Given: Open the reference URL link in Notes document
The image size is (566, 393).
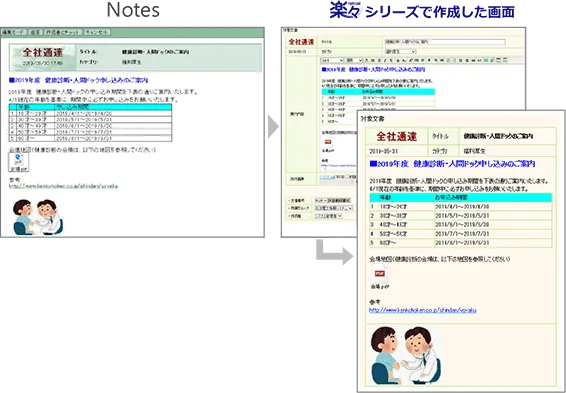Looking at the screenshot, I should point(64,186).
